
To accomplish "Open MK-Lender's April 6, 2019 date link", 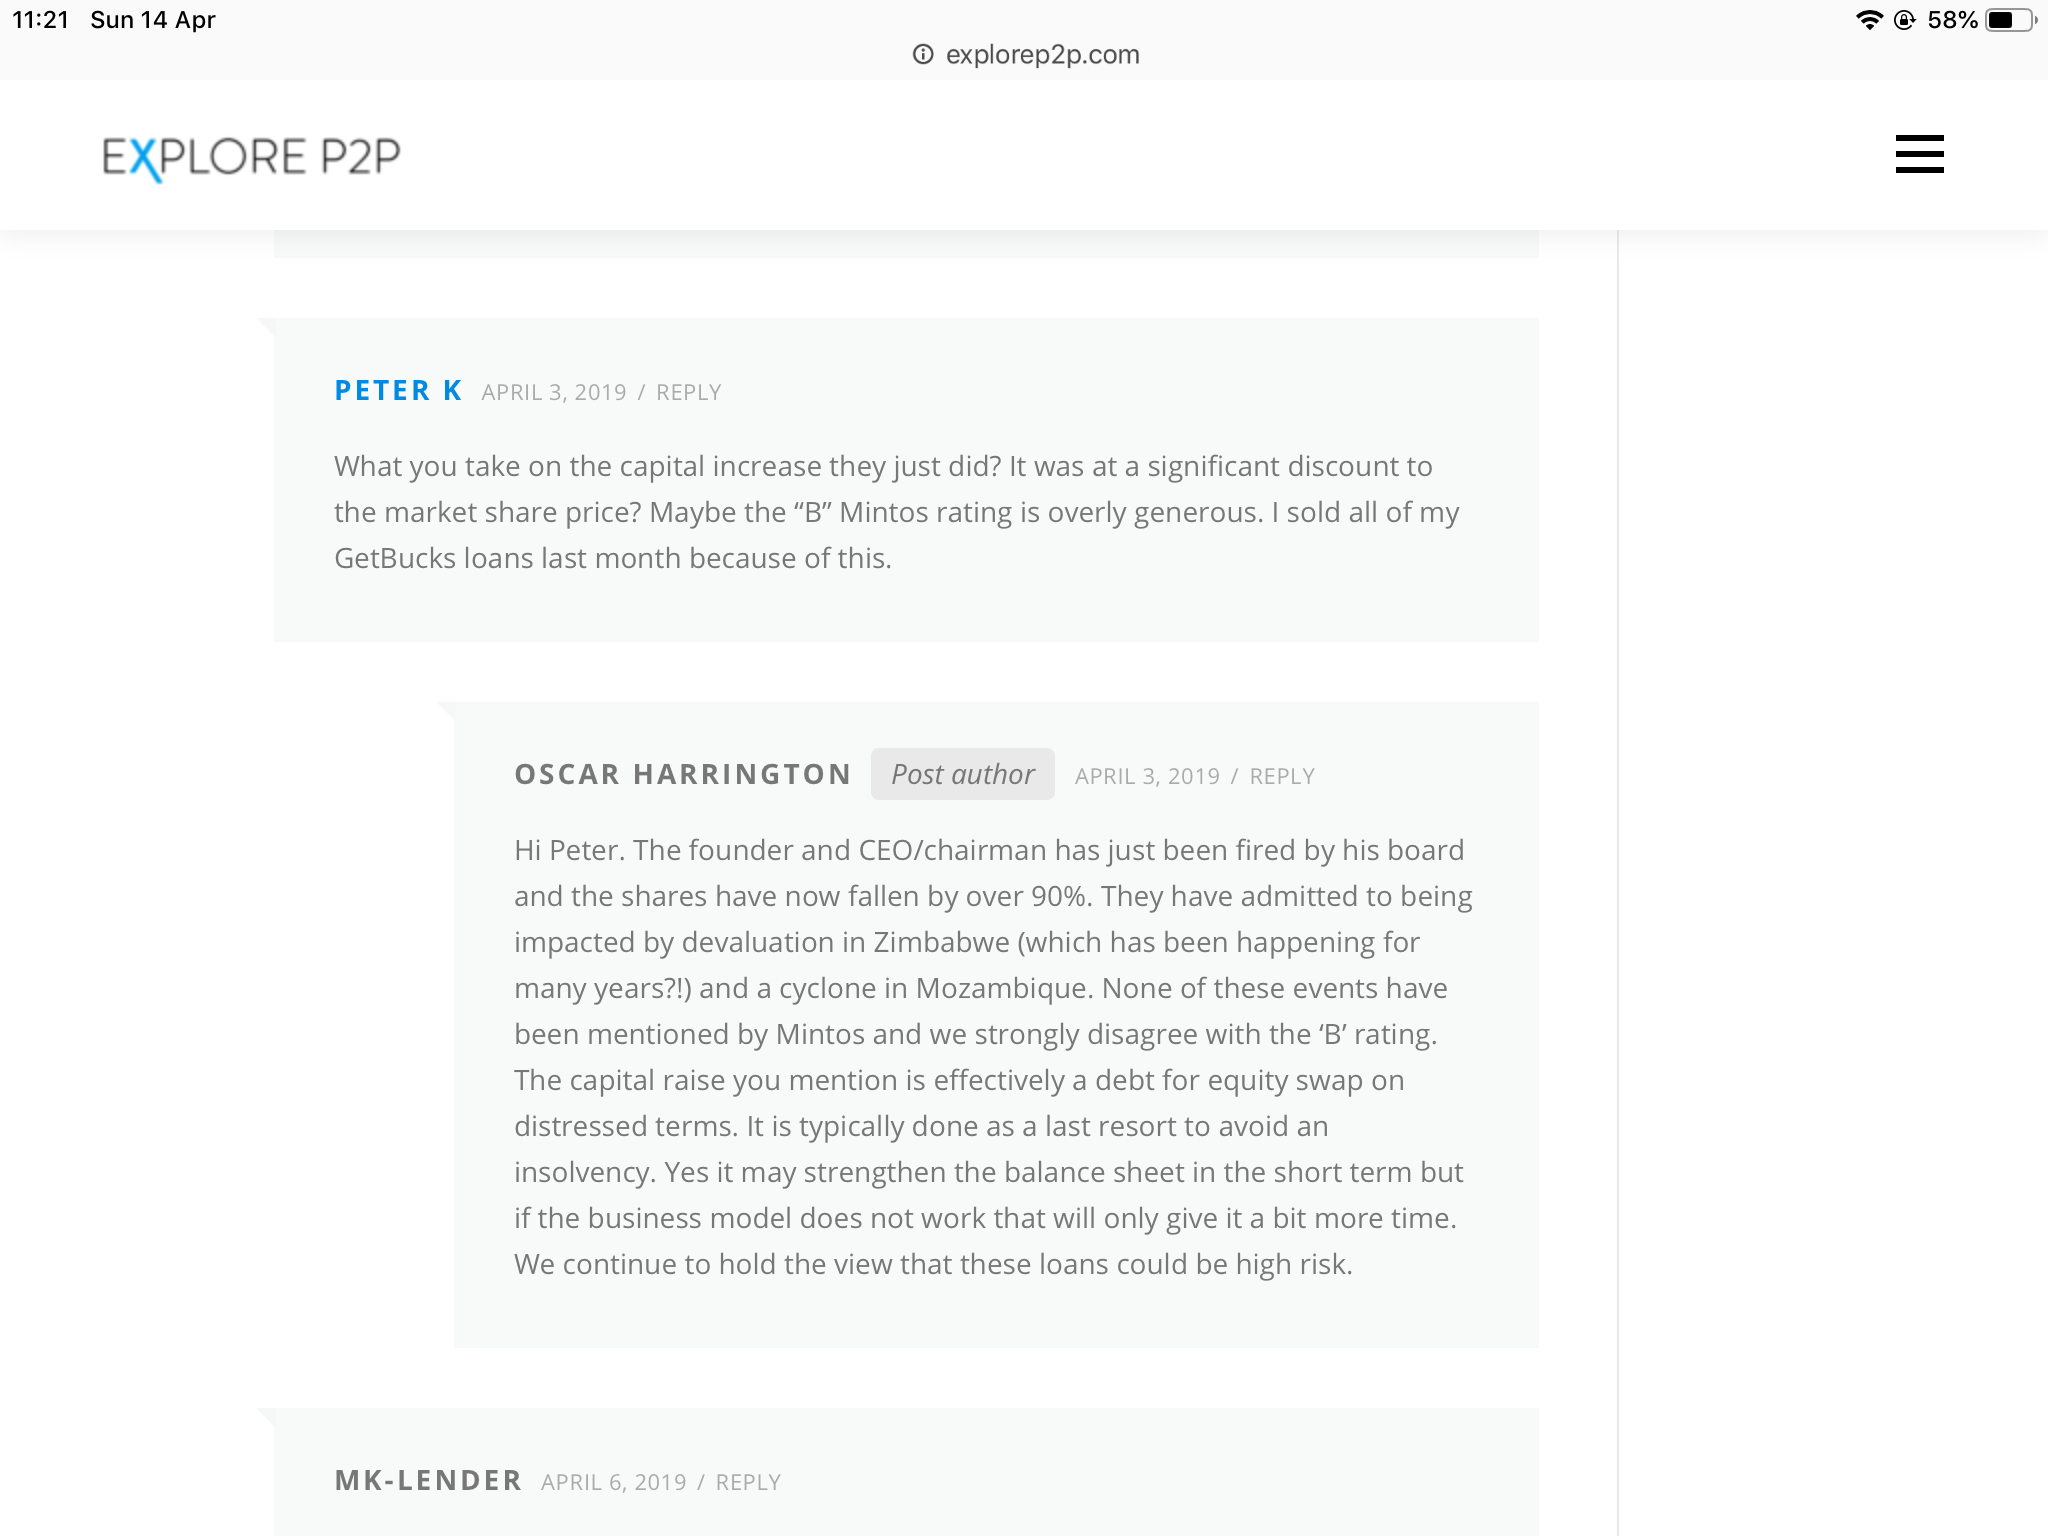I will coord(613,1482).
